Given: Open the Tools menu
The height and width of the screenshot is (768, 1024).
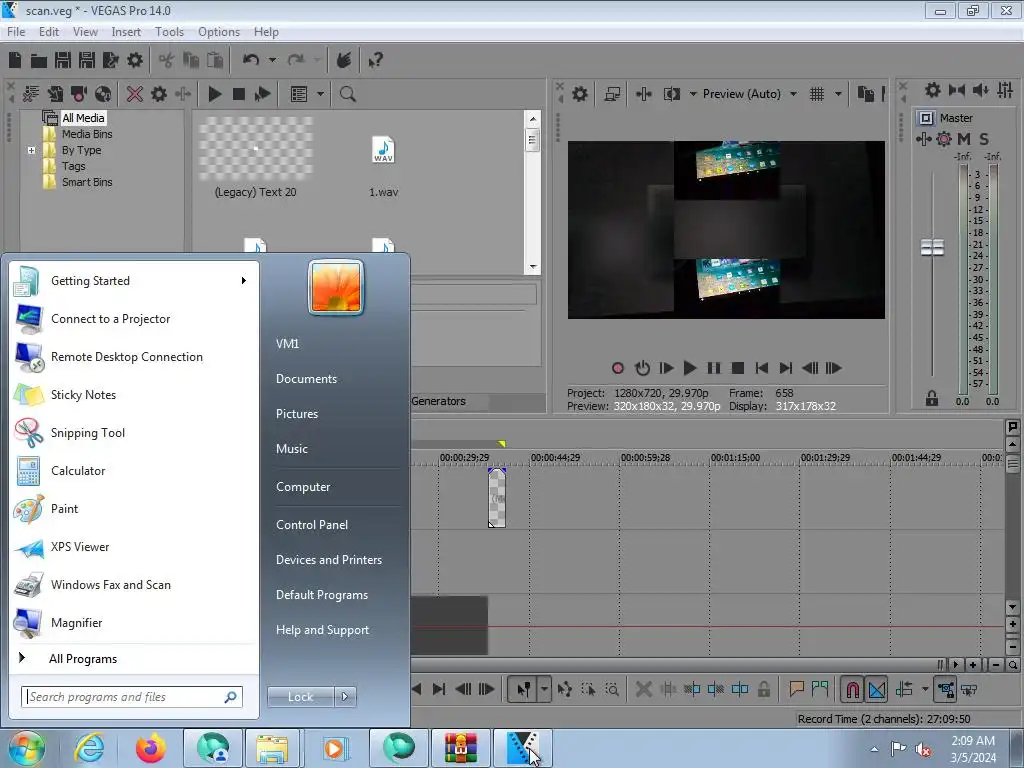Looking at the screenshot, I should (169, 32).
